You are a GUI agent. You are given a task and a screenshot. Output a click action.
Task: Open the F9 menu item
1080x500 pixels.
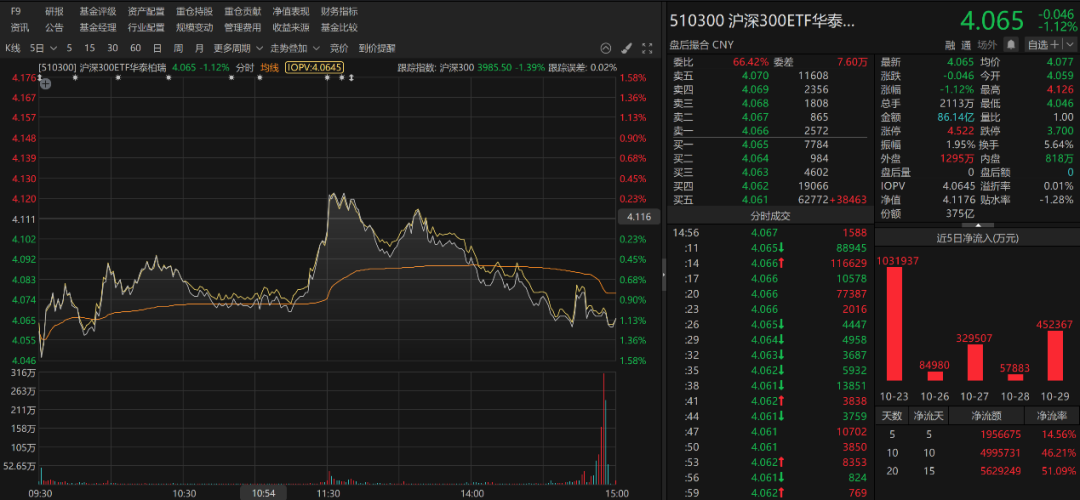(x=16, y=12)
